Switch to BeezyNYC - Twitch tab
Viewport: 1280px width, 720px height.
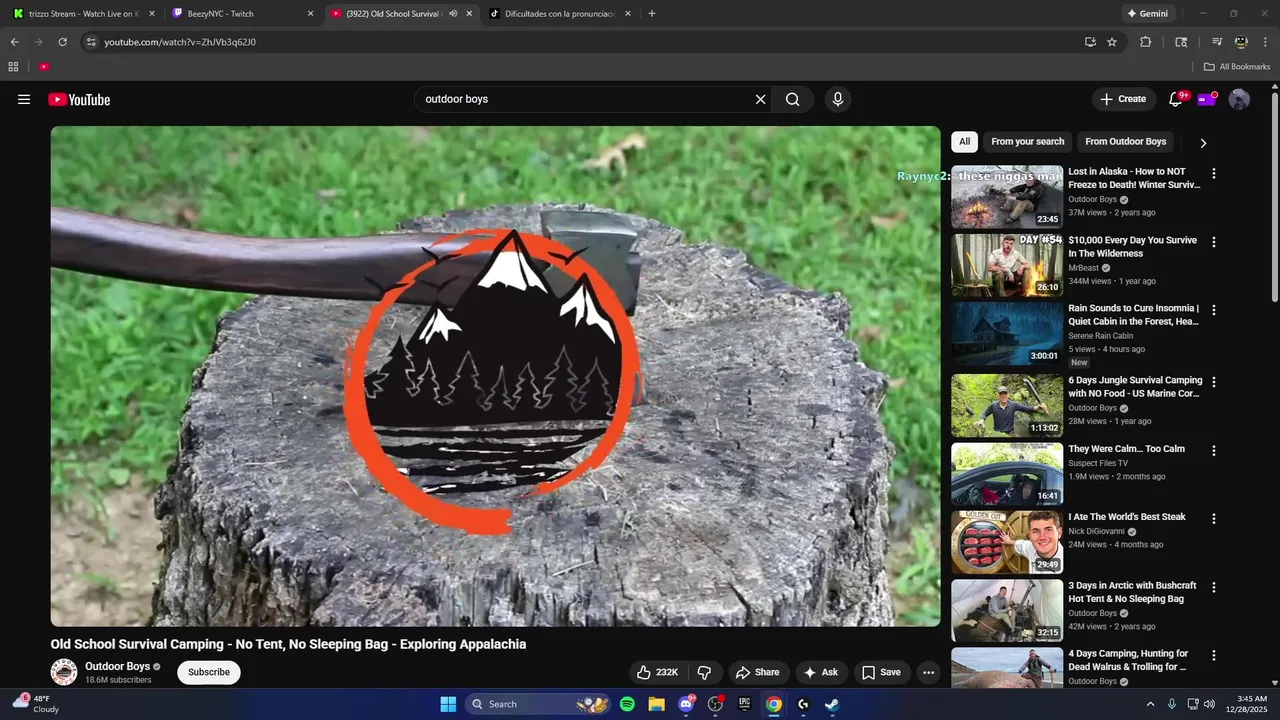coord(241,14)
